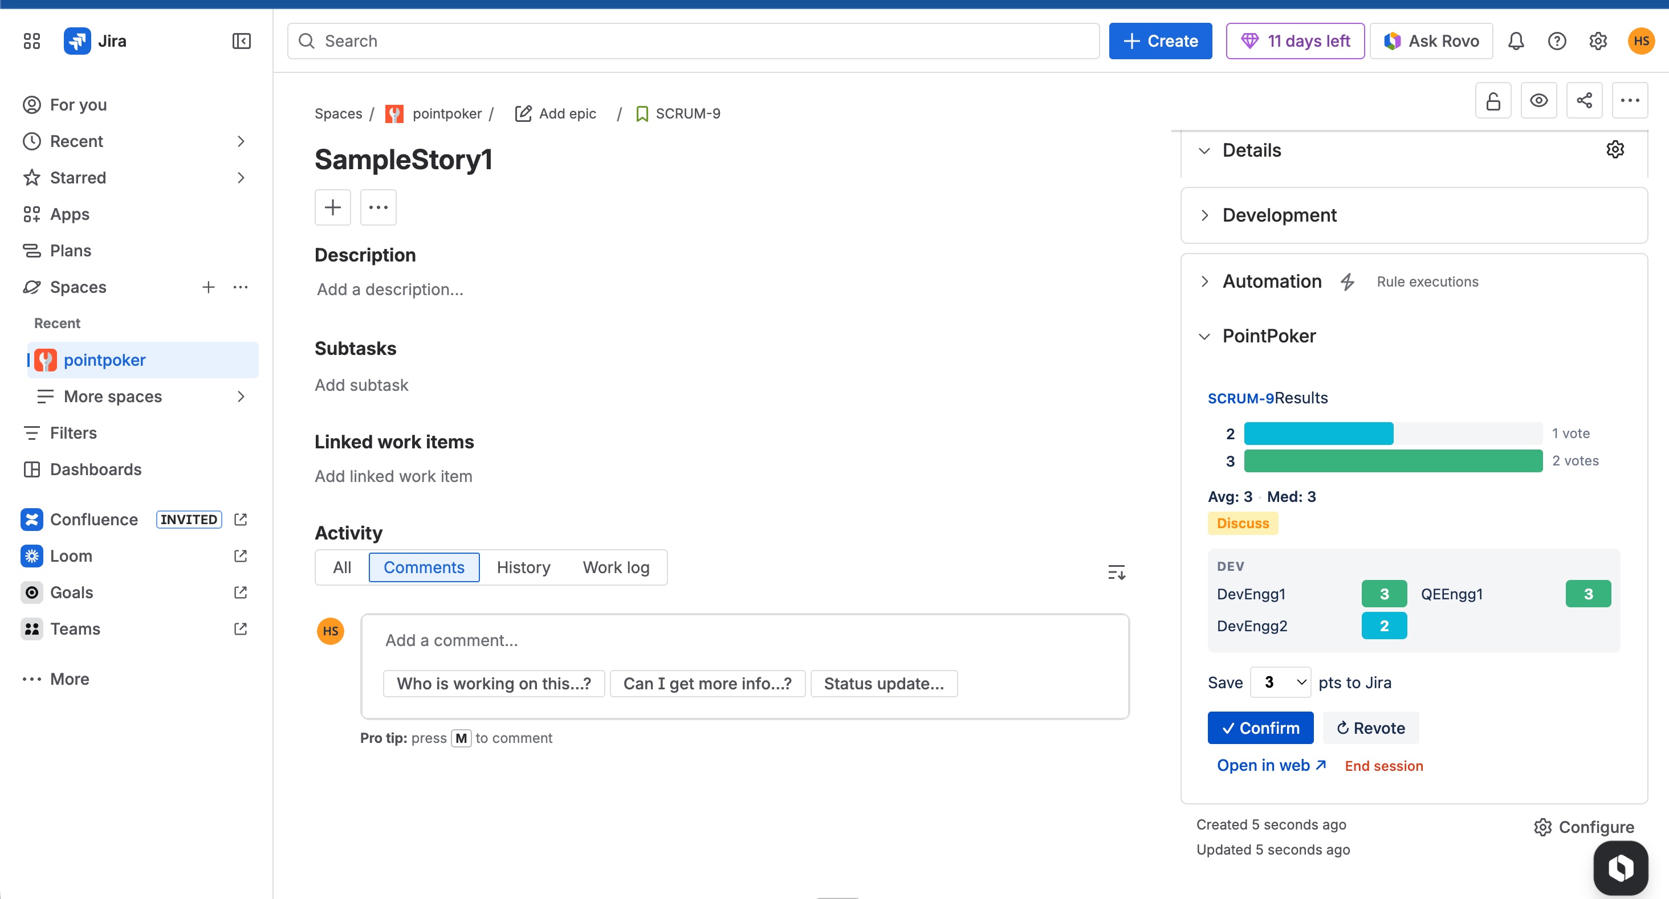Toggle the watch eye icon
The height and width of the screenshot is (899, 1669).
point(1539,100)
